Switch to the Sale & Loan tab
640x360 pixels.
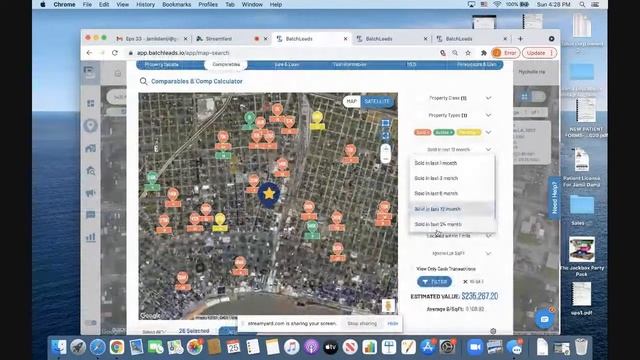coord(287,64)
